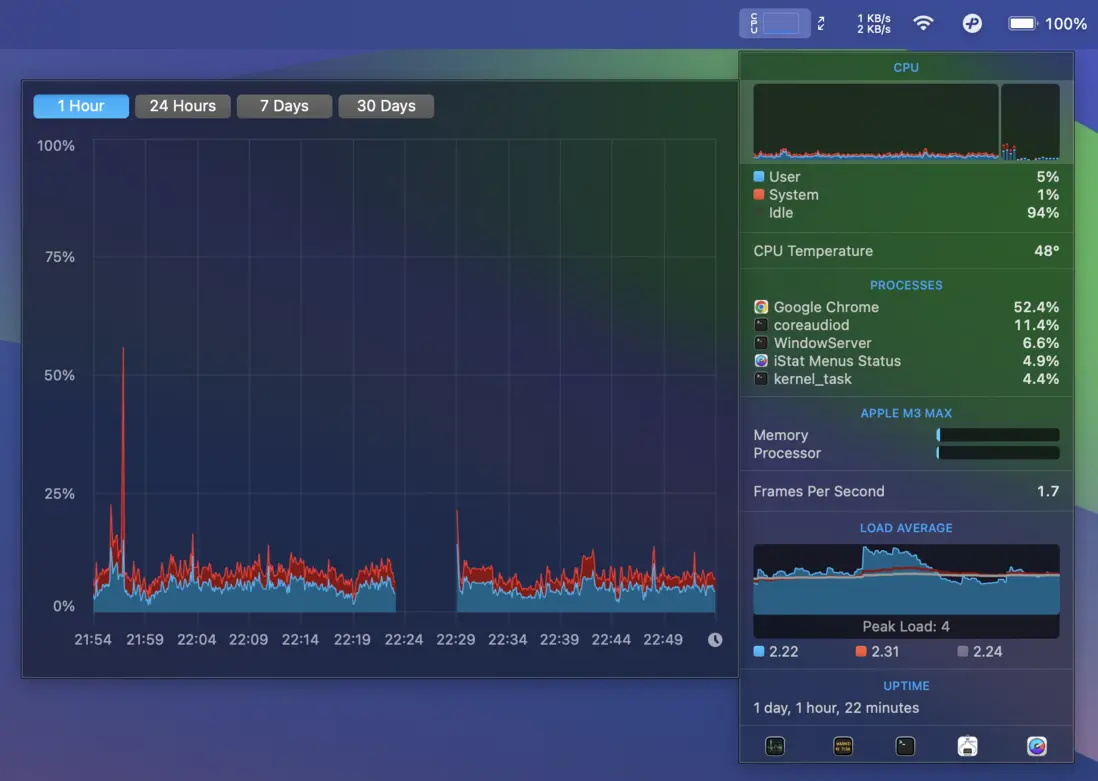This screenshot has height=781, width=1098.
Task: Click the APPLE M3 MAX header
Action: [906, 413]
